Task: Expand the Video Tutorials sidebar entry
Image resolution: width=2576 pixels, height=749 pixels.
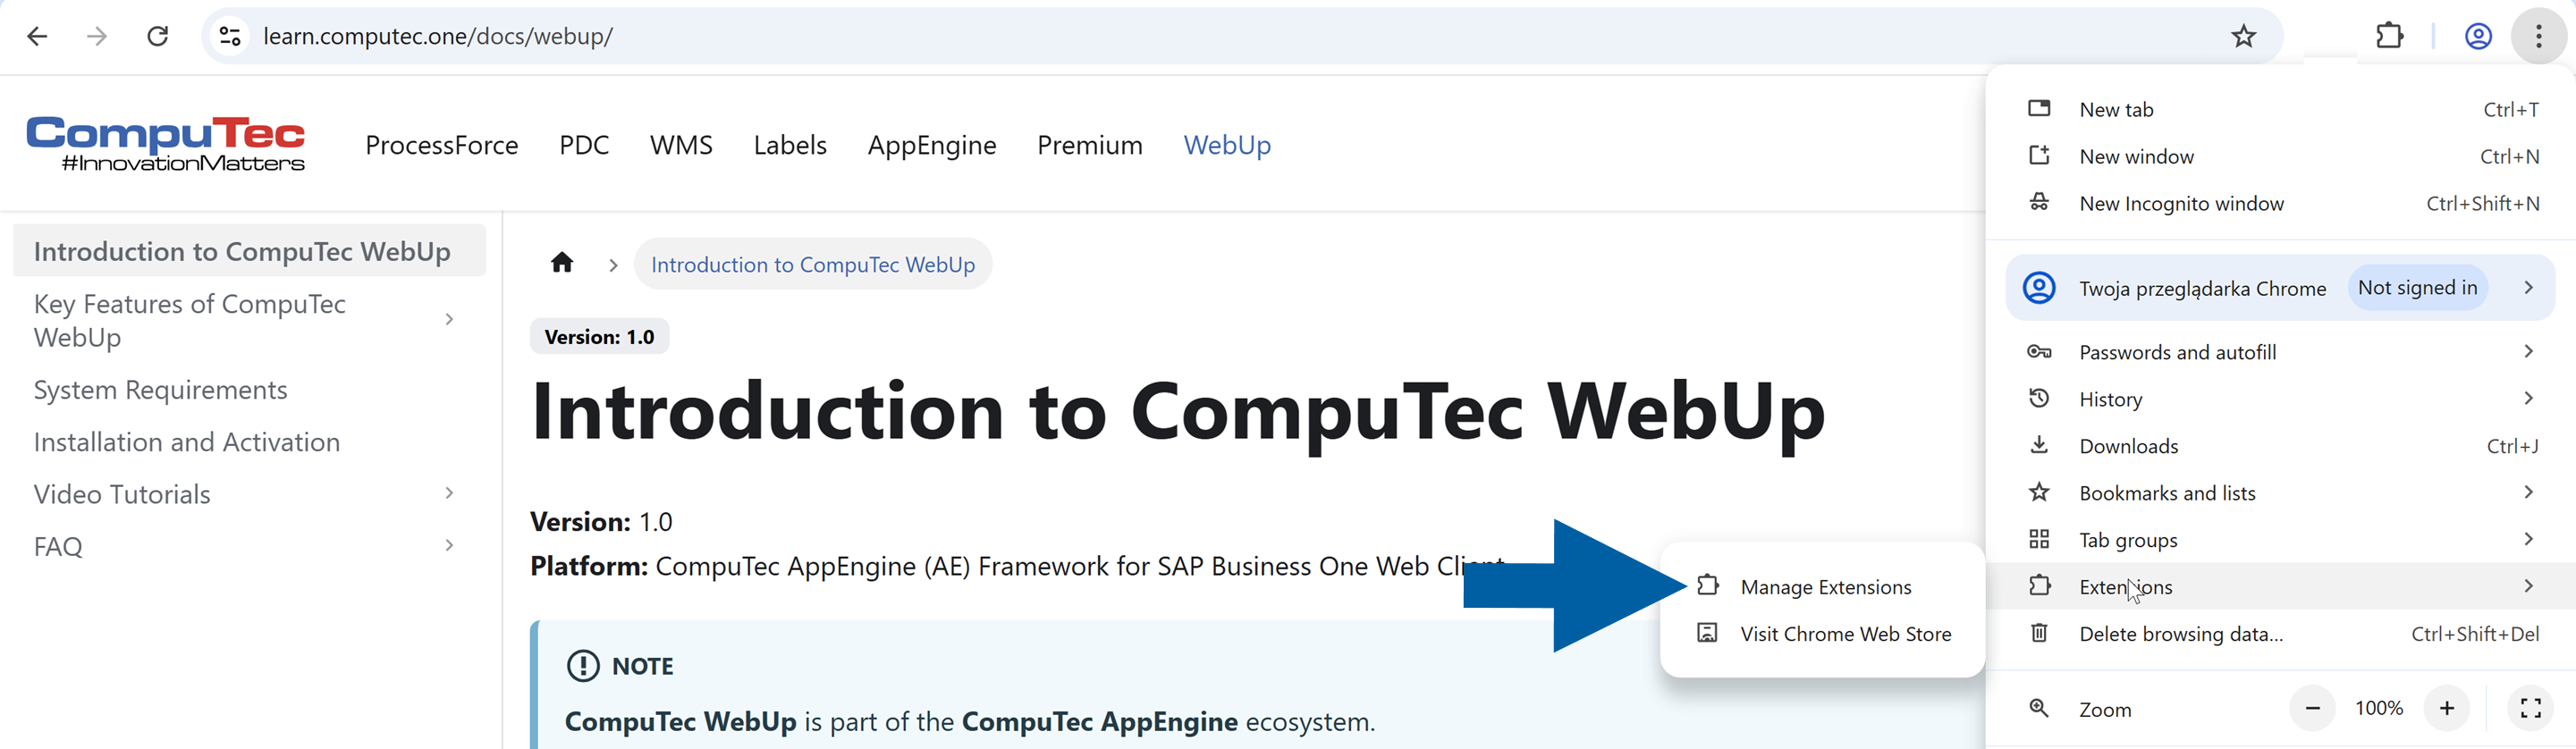Action: 449,493
